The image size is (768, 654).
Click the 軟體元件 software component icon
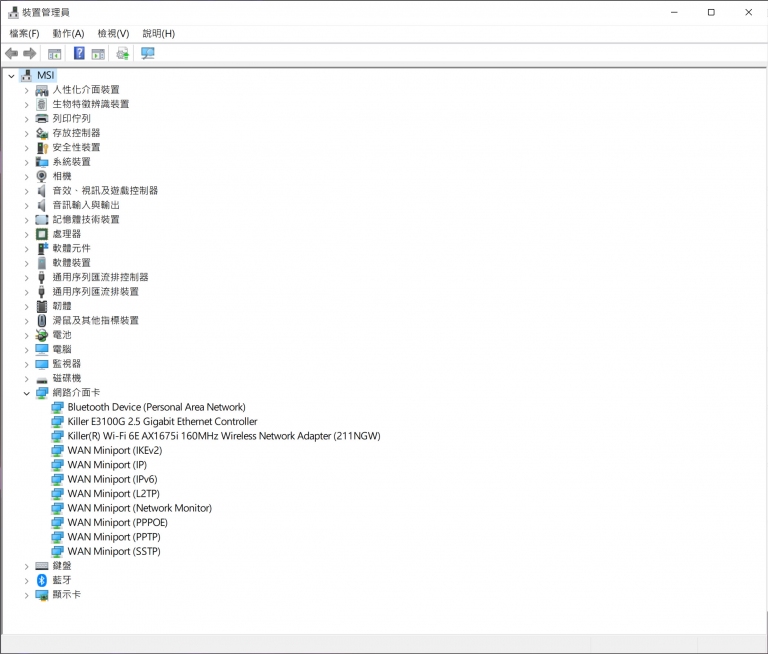point(43,248)
